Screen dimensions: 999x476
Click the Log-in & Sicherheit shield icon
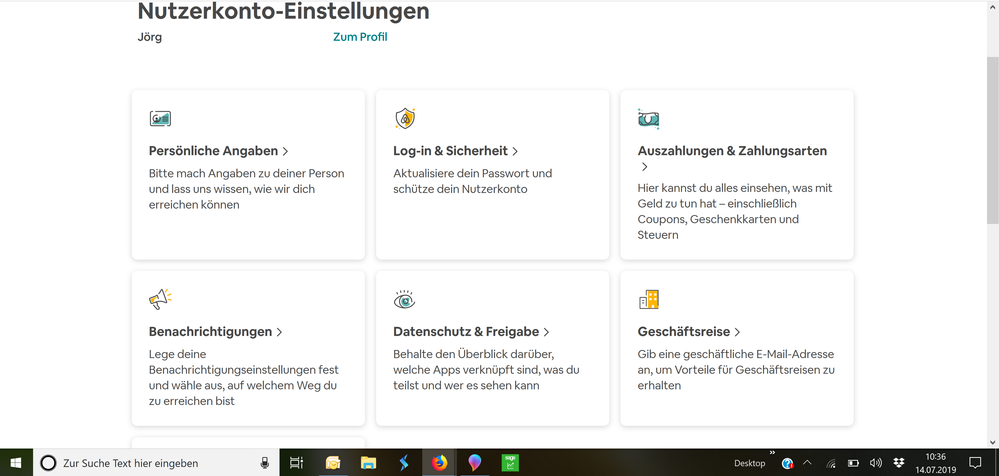pos(404,119)
